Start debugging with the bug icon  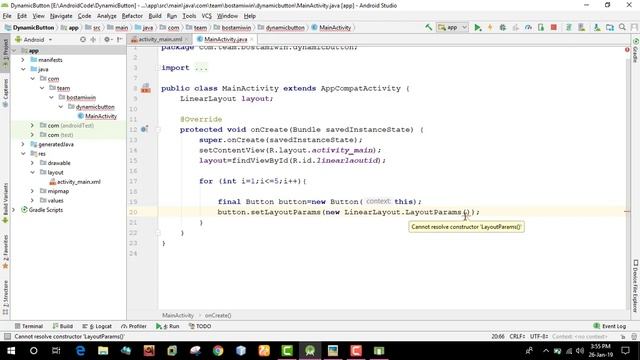[x=503, y=27]
